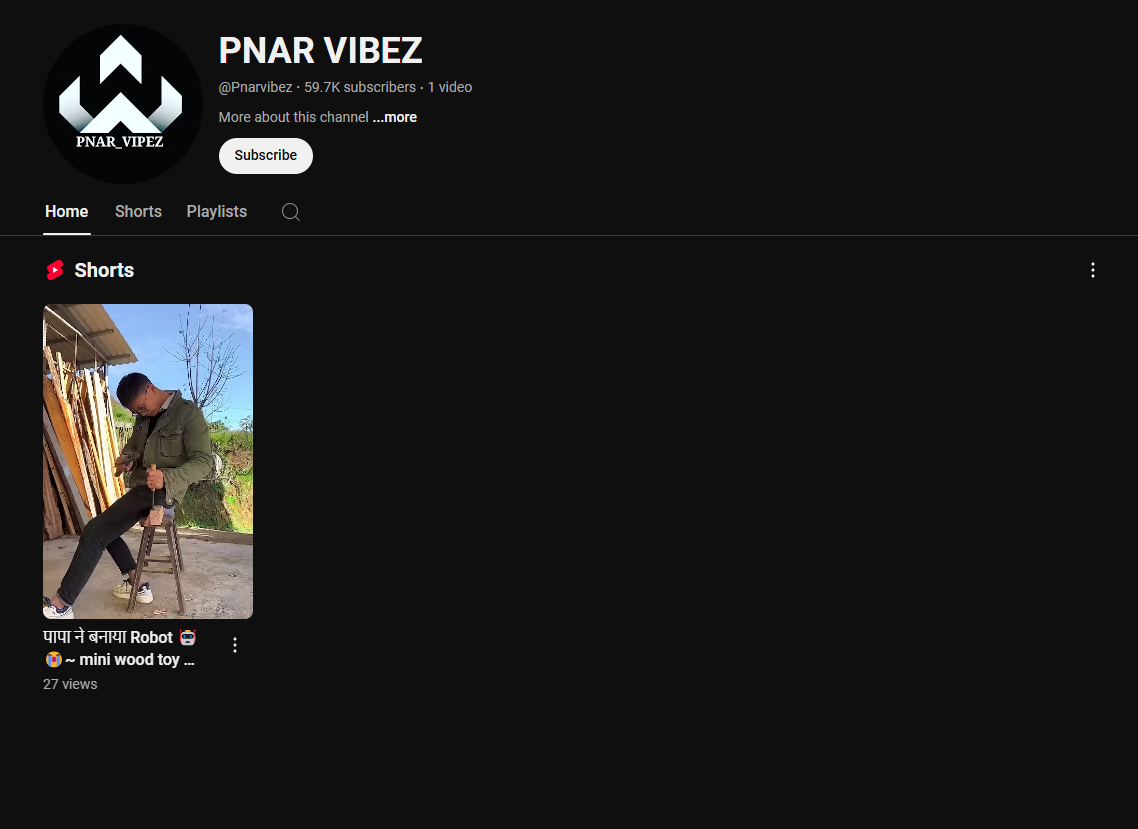Click the Shorts section heading

pos(105,270)
